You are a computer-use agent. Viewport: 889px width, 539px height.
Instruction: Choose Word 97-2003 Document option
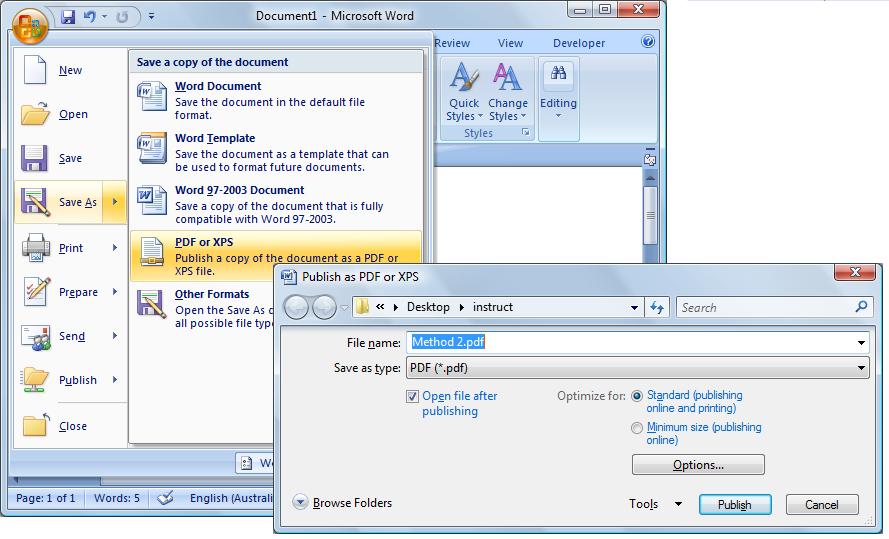pyautogui.click(x=276, y=204)
